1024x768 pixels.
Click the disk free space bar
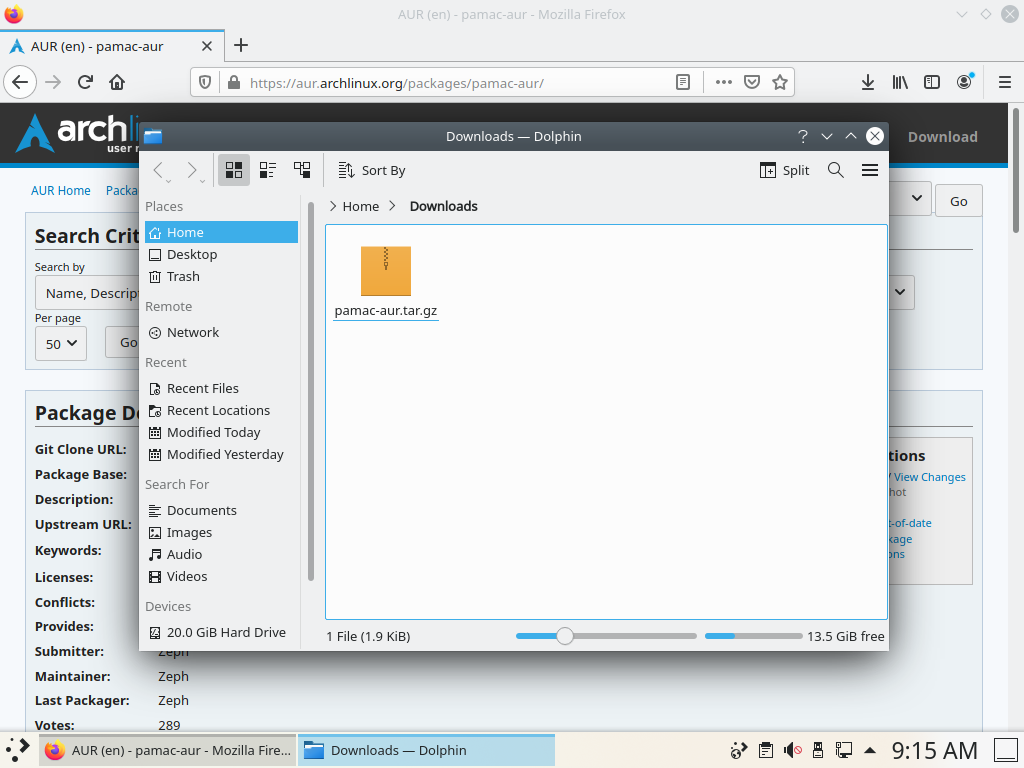[x=754, y=636]
